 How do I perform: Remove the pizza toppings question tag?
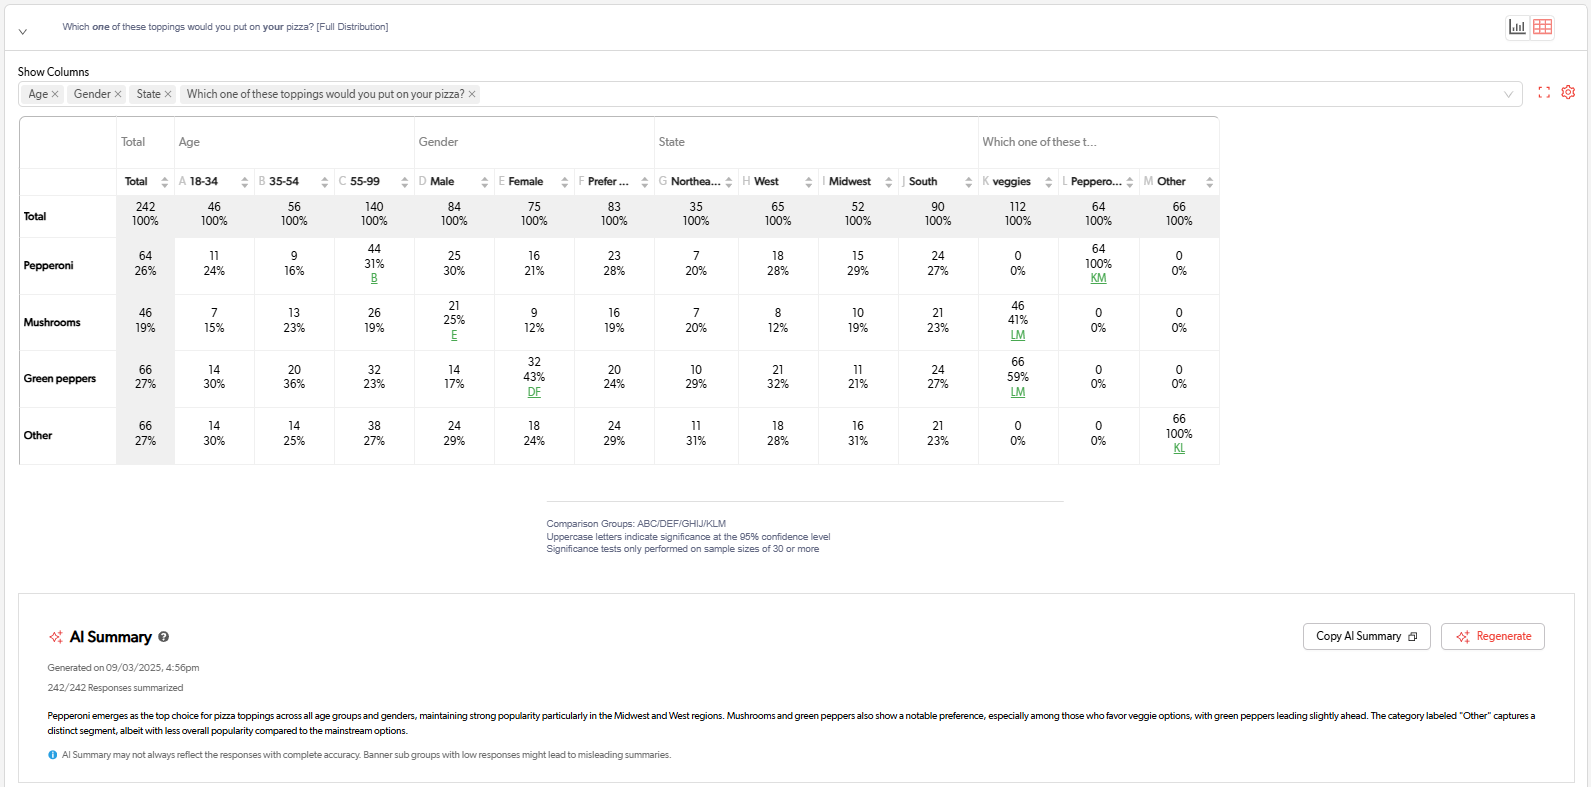point(472,94)
